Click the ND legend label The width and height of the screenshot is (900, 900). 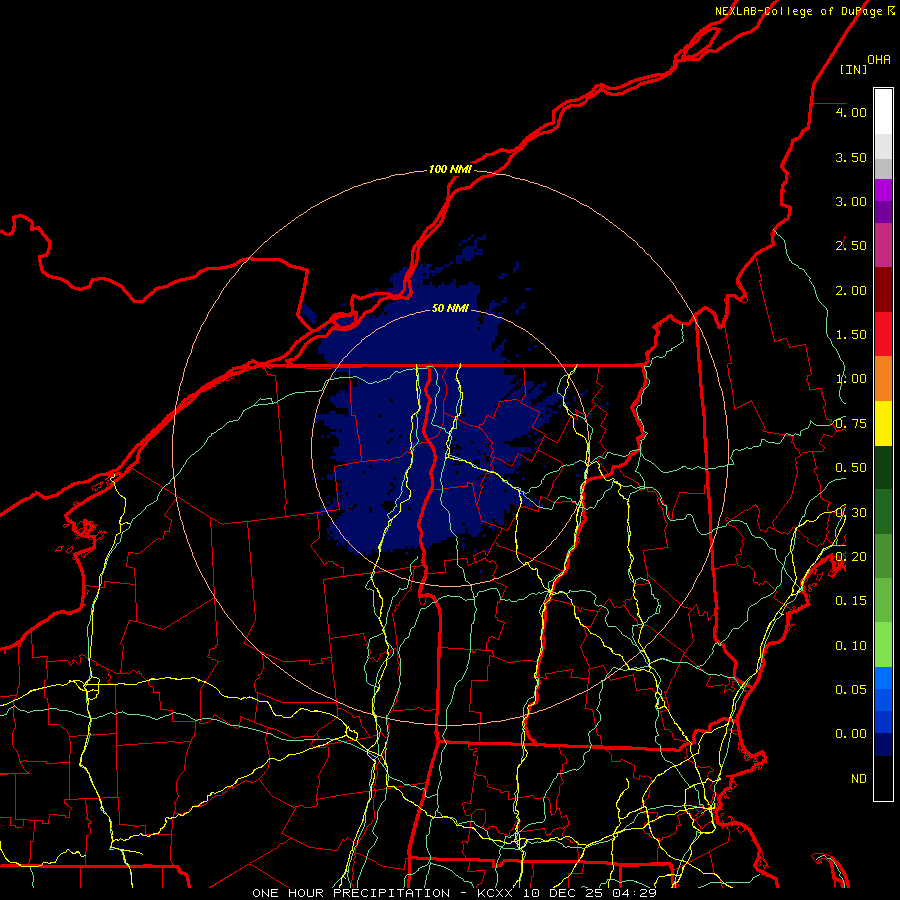859,779
